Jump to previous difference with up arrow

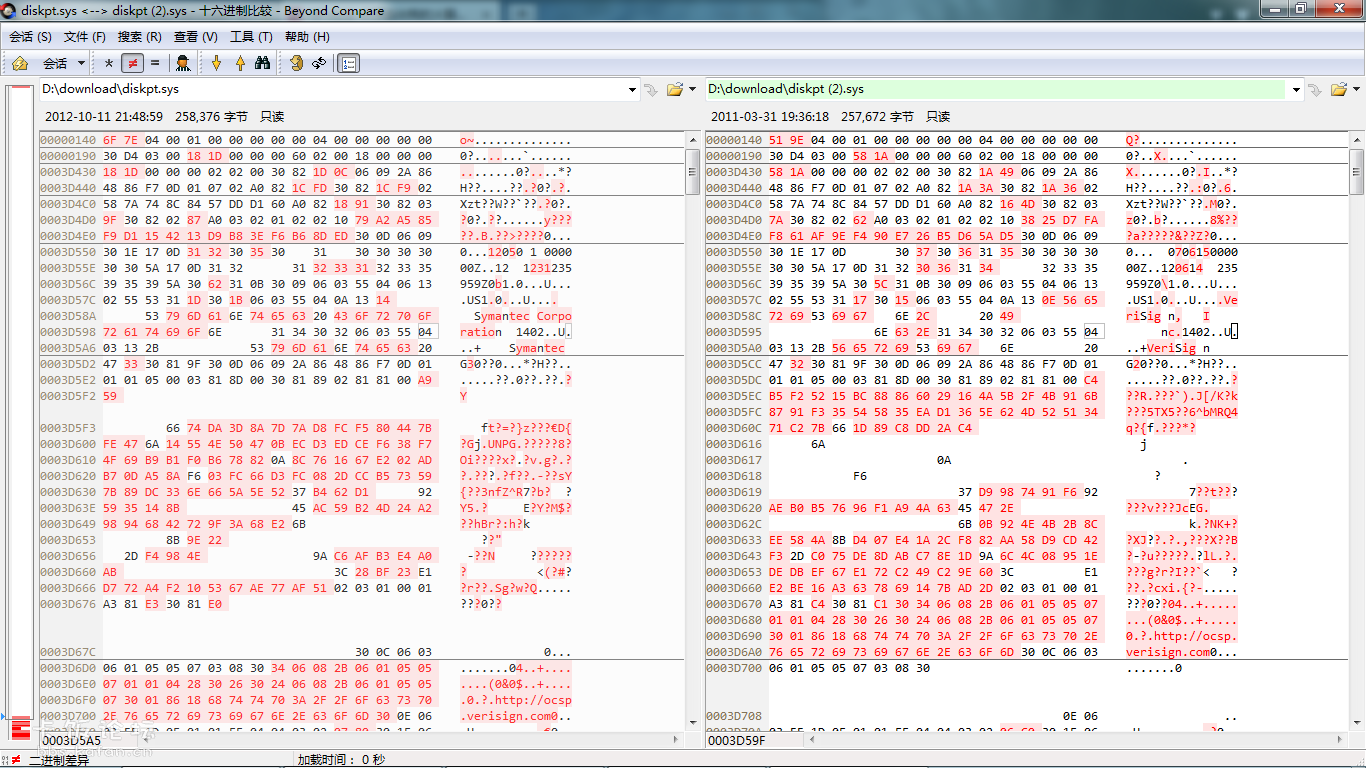pos(240,63)
